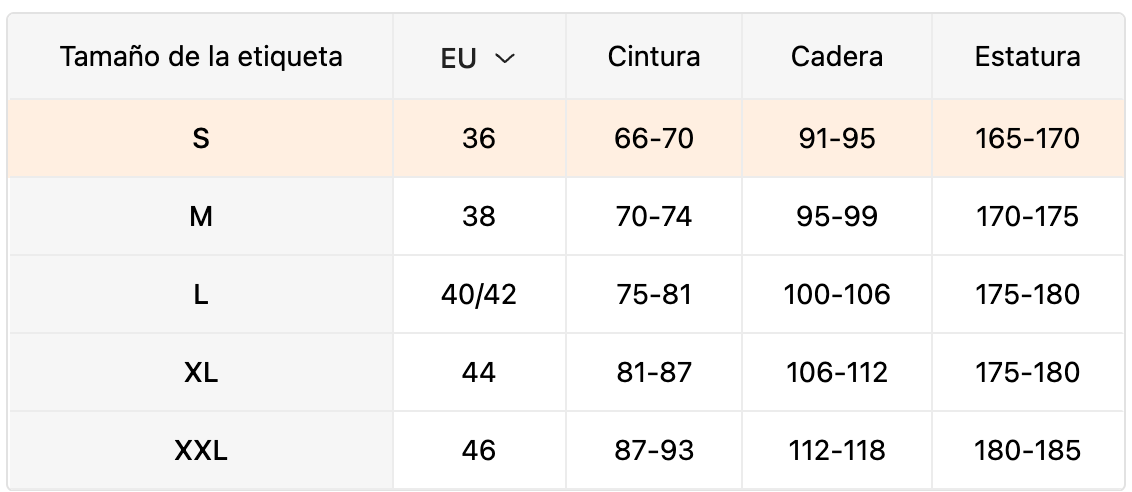Click EU size 36 cell
The width and height of the screenshot is (1132, 492).
pos(479,138)
